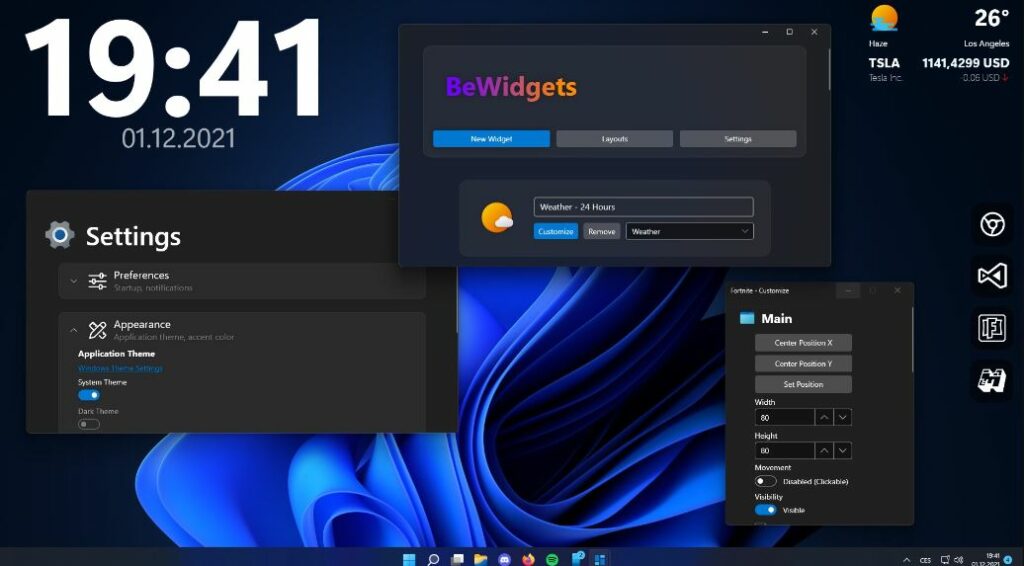Click the Customize window scrollbar
Image resolution: width=1024 pixels, height=566 pixels.
(x=912, y=339)
